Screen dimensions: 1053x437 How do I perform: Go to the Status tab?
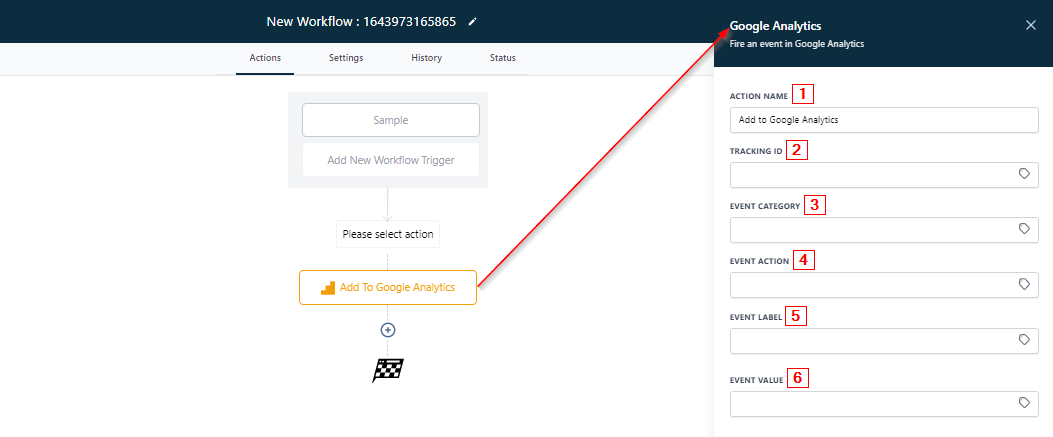503,58
